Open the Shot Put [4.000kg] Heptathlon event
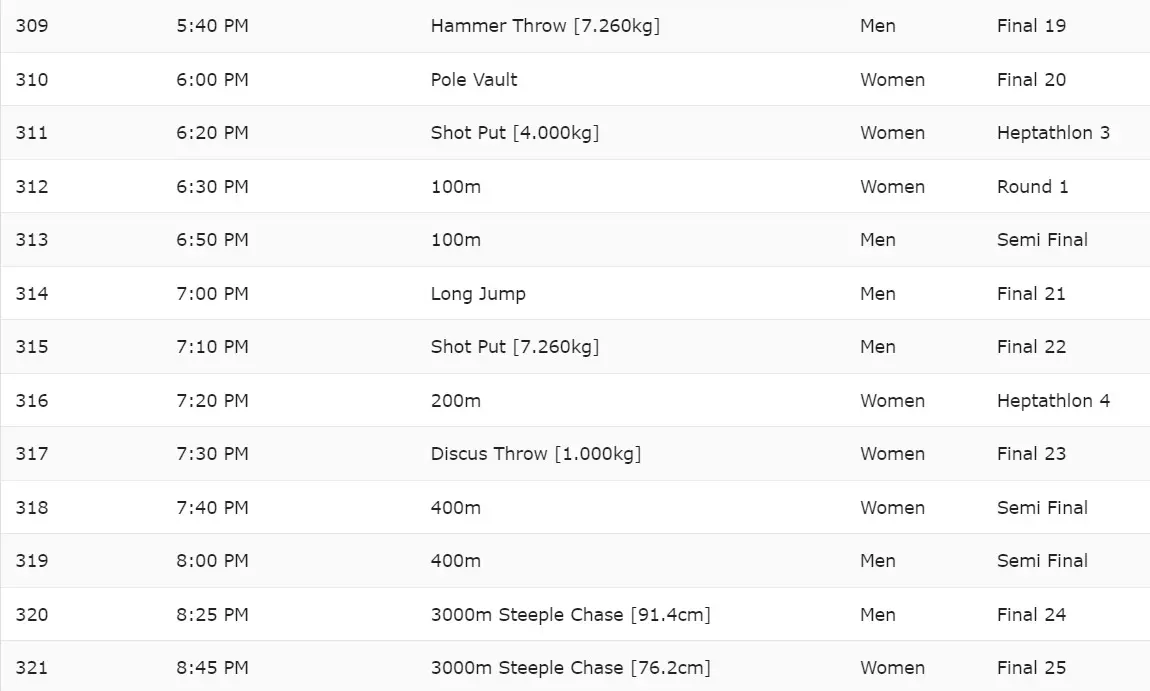 point(515,133)
